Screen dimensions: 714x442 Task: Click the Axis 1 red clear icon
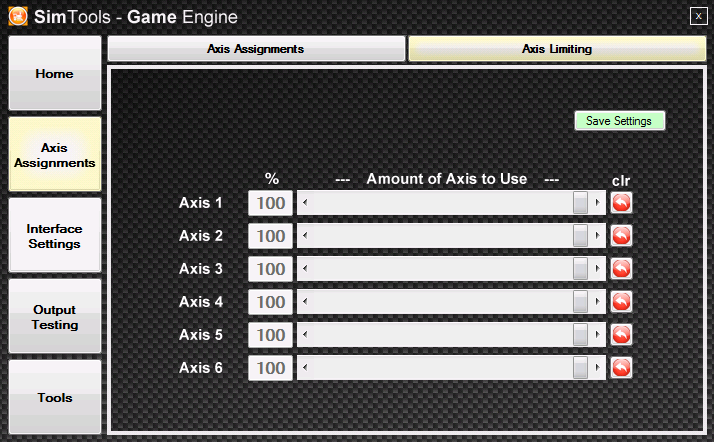coord(621,203)
